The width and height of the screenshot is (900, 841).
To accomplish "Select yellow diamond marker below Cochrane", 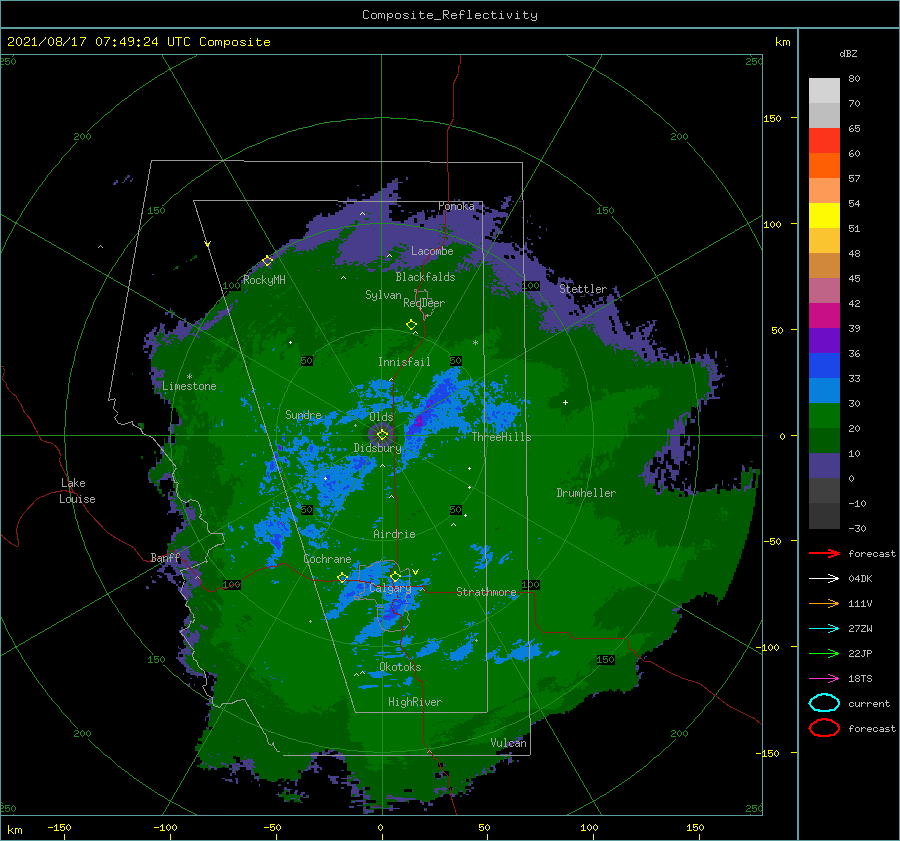I will [x=342, y=578].
